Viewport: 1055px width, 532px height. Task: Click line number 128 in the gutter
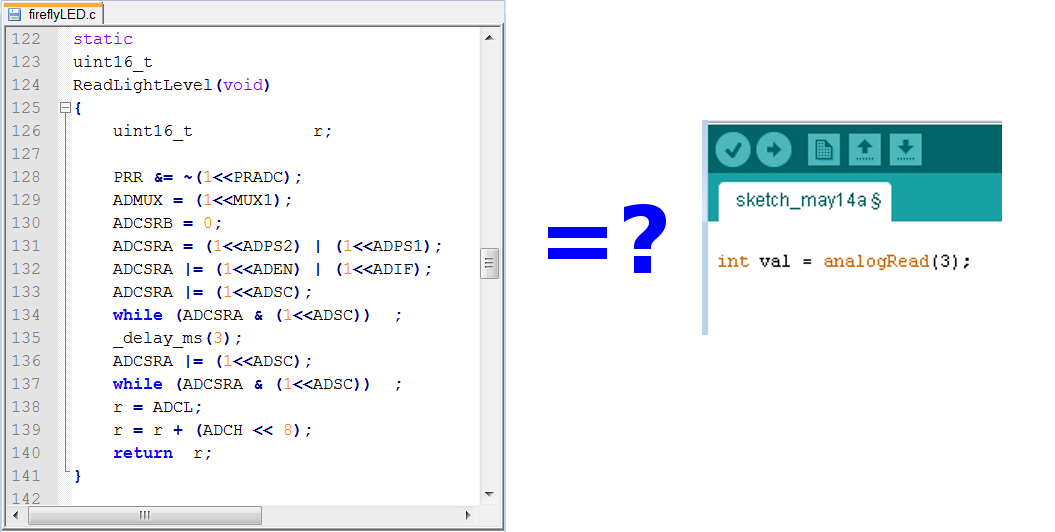pyautogui.click(x=26, y=177)
